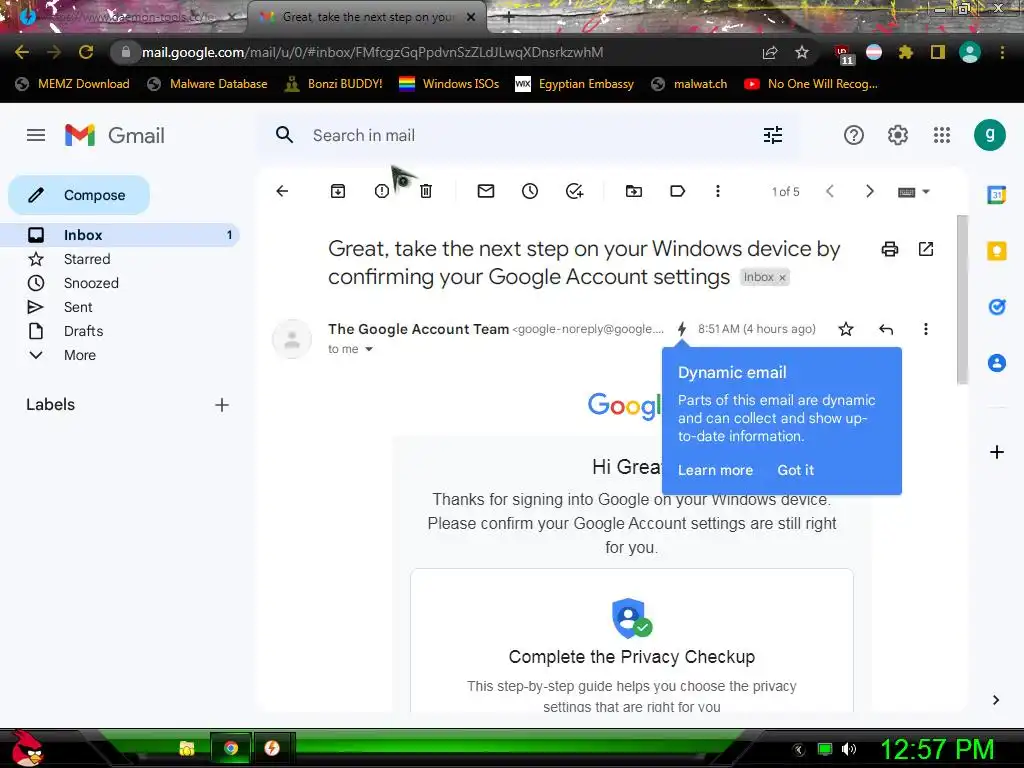Image resolution: width=1024 pixels, height=768 pixels.
Task: Open Gmail Settings gear
Action: tap(897, 135)
